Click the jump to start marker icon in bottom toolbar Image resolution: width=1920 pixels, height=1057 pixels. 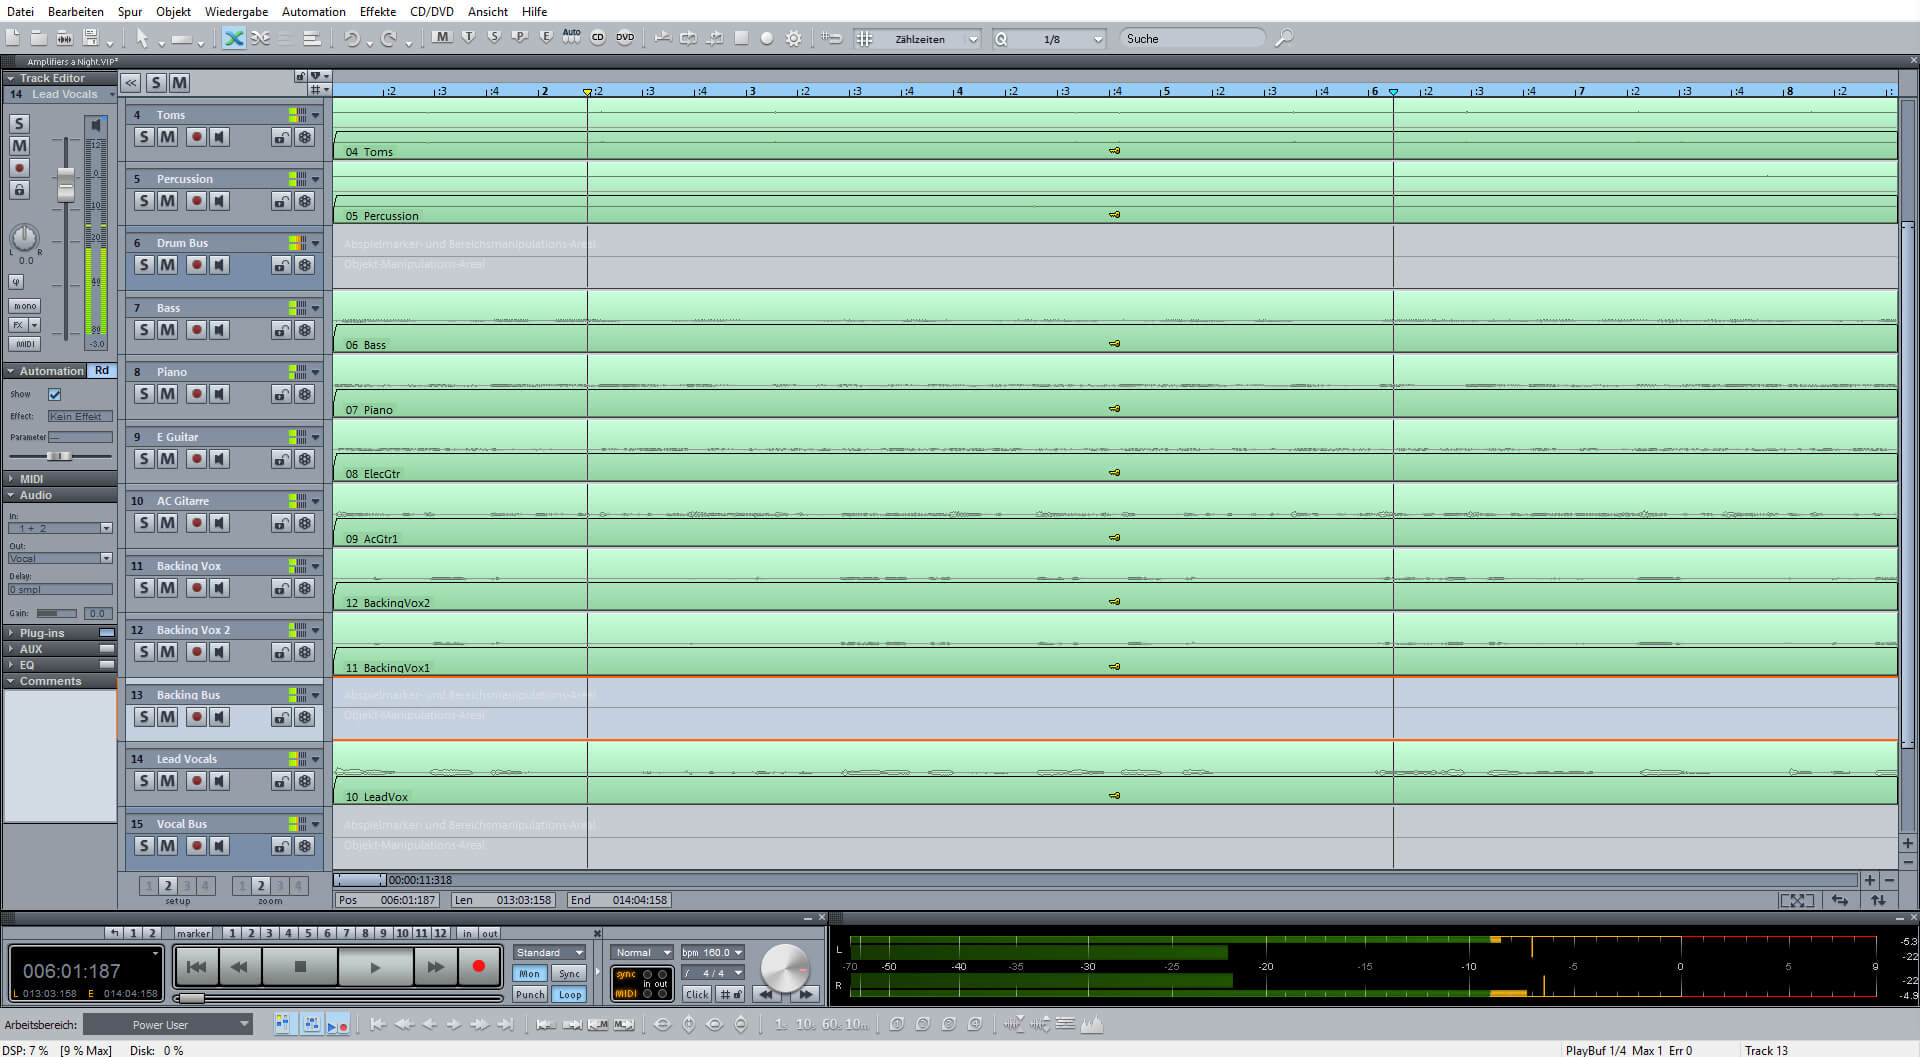click(378, 1024)
